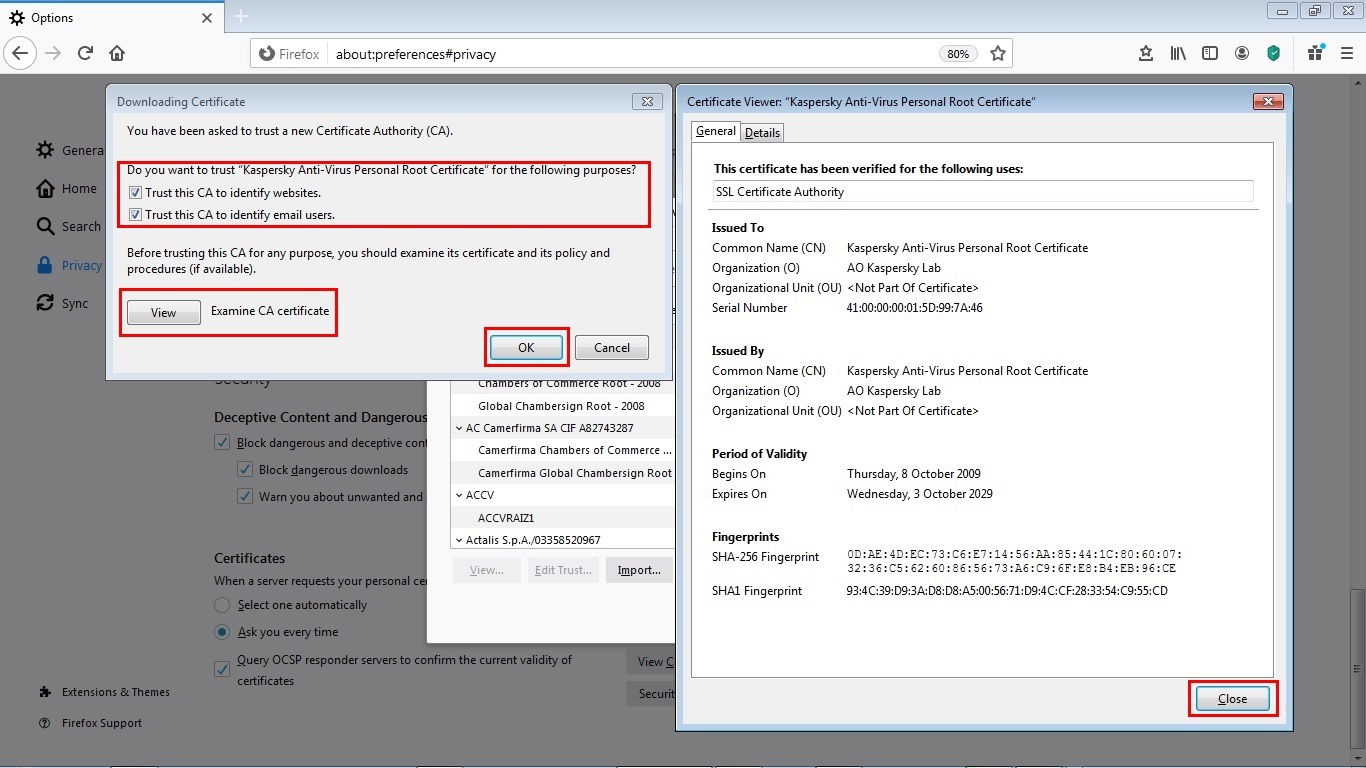The width and height of the screenshot is (1366, 768).
Task: Click the Edit Trust... button
Action: click(x=563, y=570)
